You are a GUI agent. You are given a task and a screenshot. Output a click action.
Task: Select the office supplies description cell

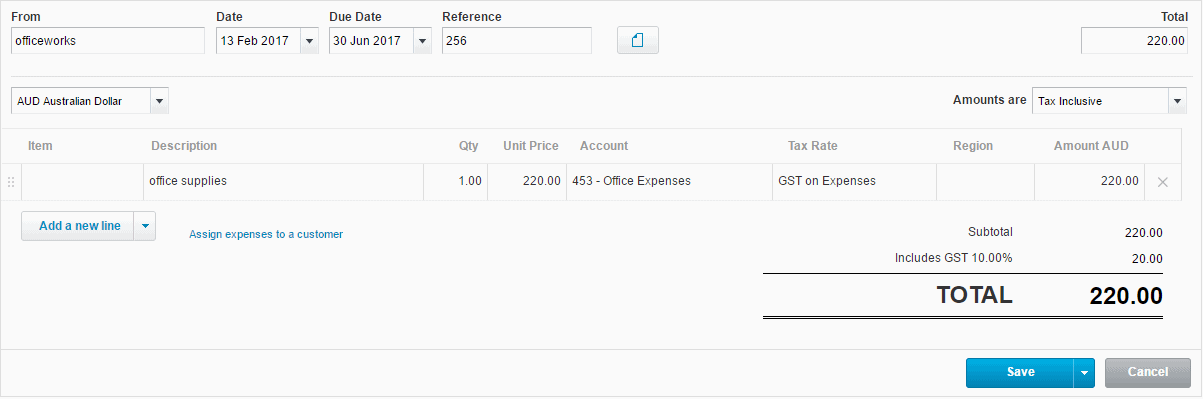point(284,182)
